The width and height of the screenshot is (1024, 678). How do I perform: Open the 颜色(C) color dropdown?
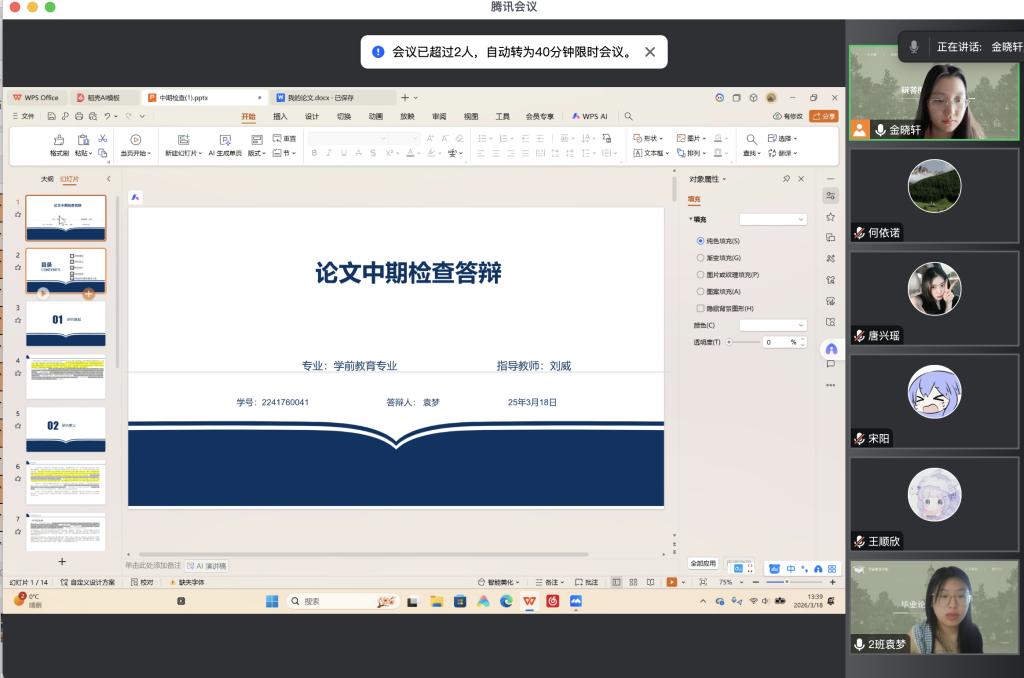772,325
